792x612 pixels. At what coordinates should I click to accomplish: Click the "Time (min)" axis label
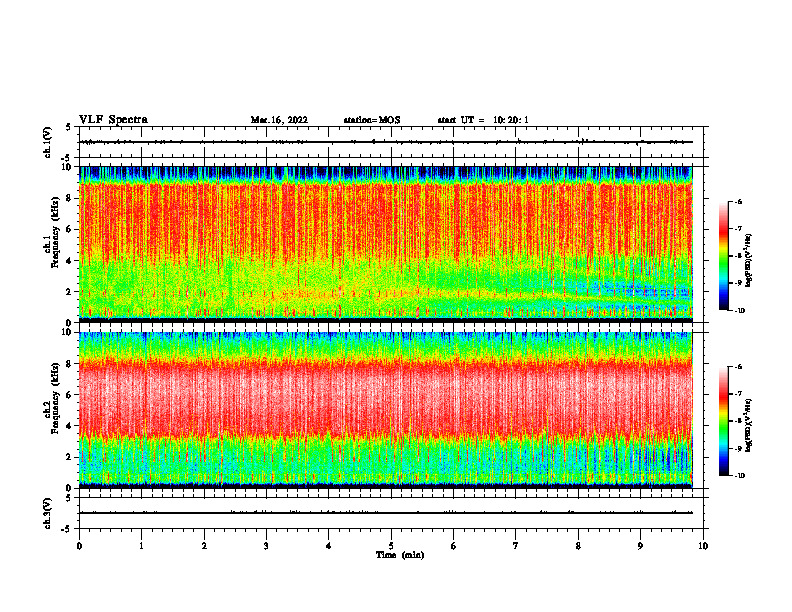tap(400, 555)
